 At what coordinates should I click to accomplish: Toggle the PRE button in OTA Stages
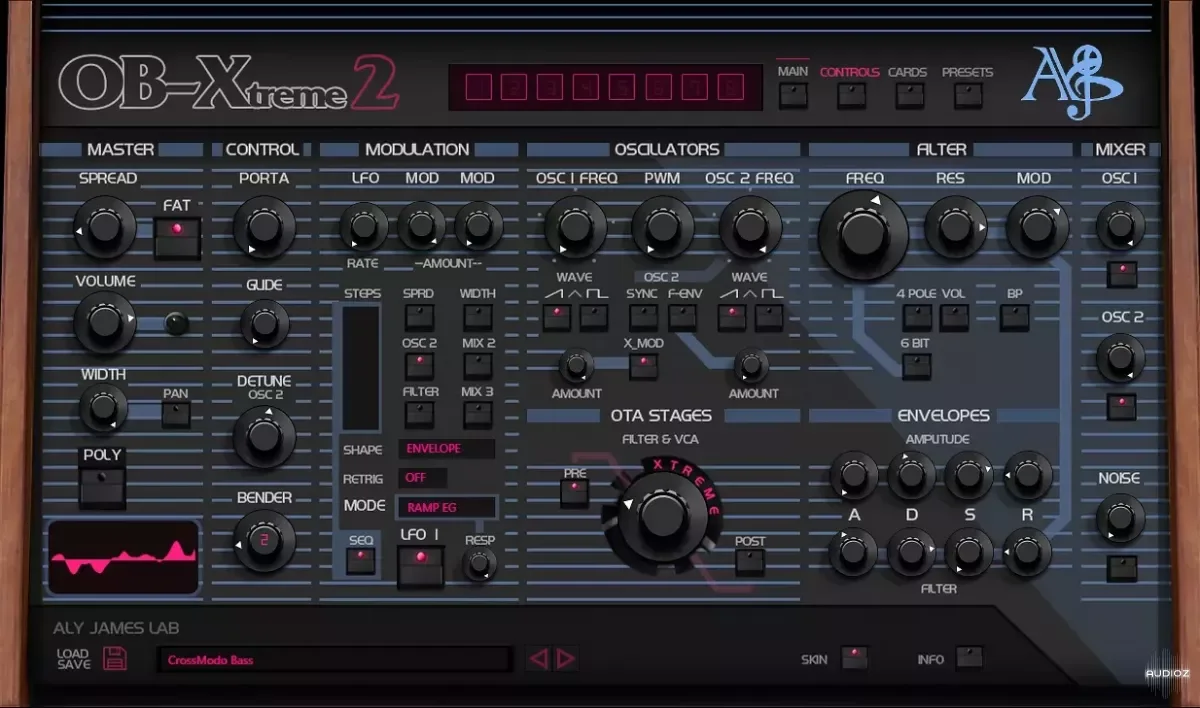(x=575, y=493)
